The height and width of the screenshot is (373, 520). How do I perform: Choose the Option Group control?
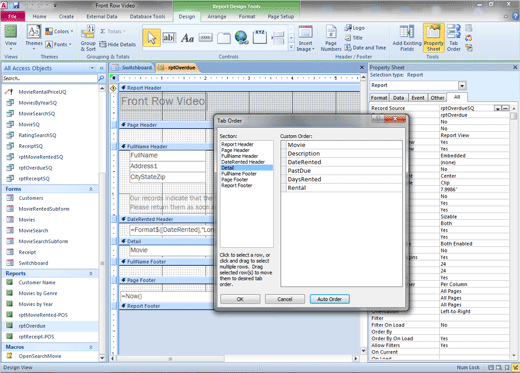click(x=260, y=37)
